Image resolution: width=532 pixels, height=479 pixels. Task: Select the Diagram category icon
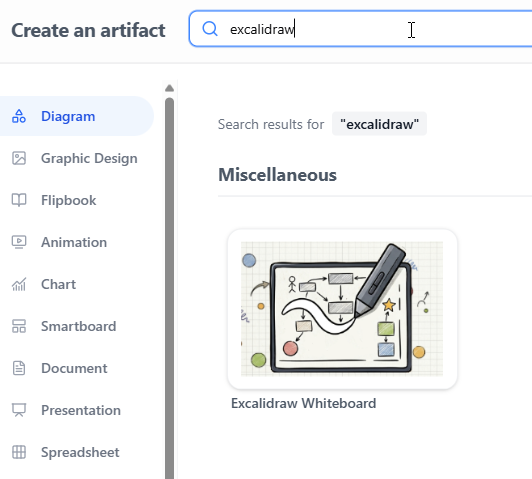tap(19, 116)
